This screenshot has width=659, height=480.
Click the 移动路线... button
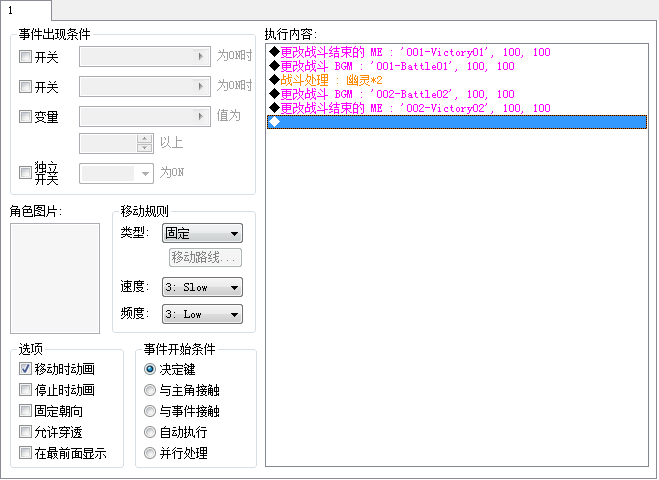(x=205, y=257)
